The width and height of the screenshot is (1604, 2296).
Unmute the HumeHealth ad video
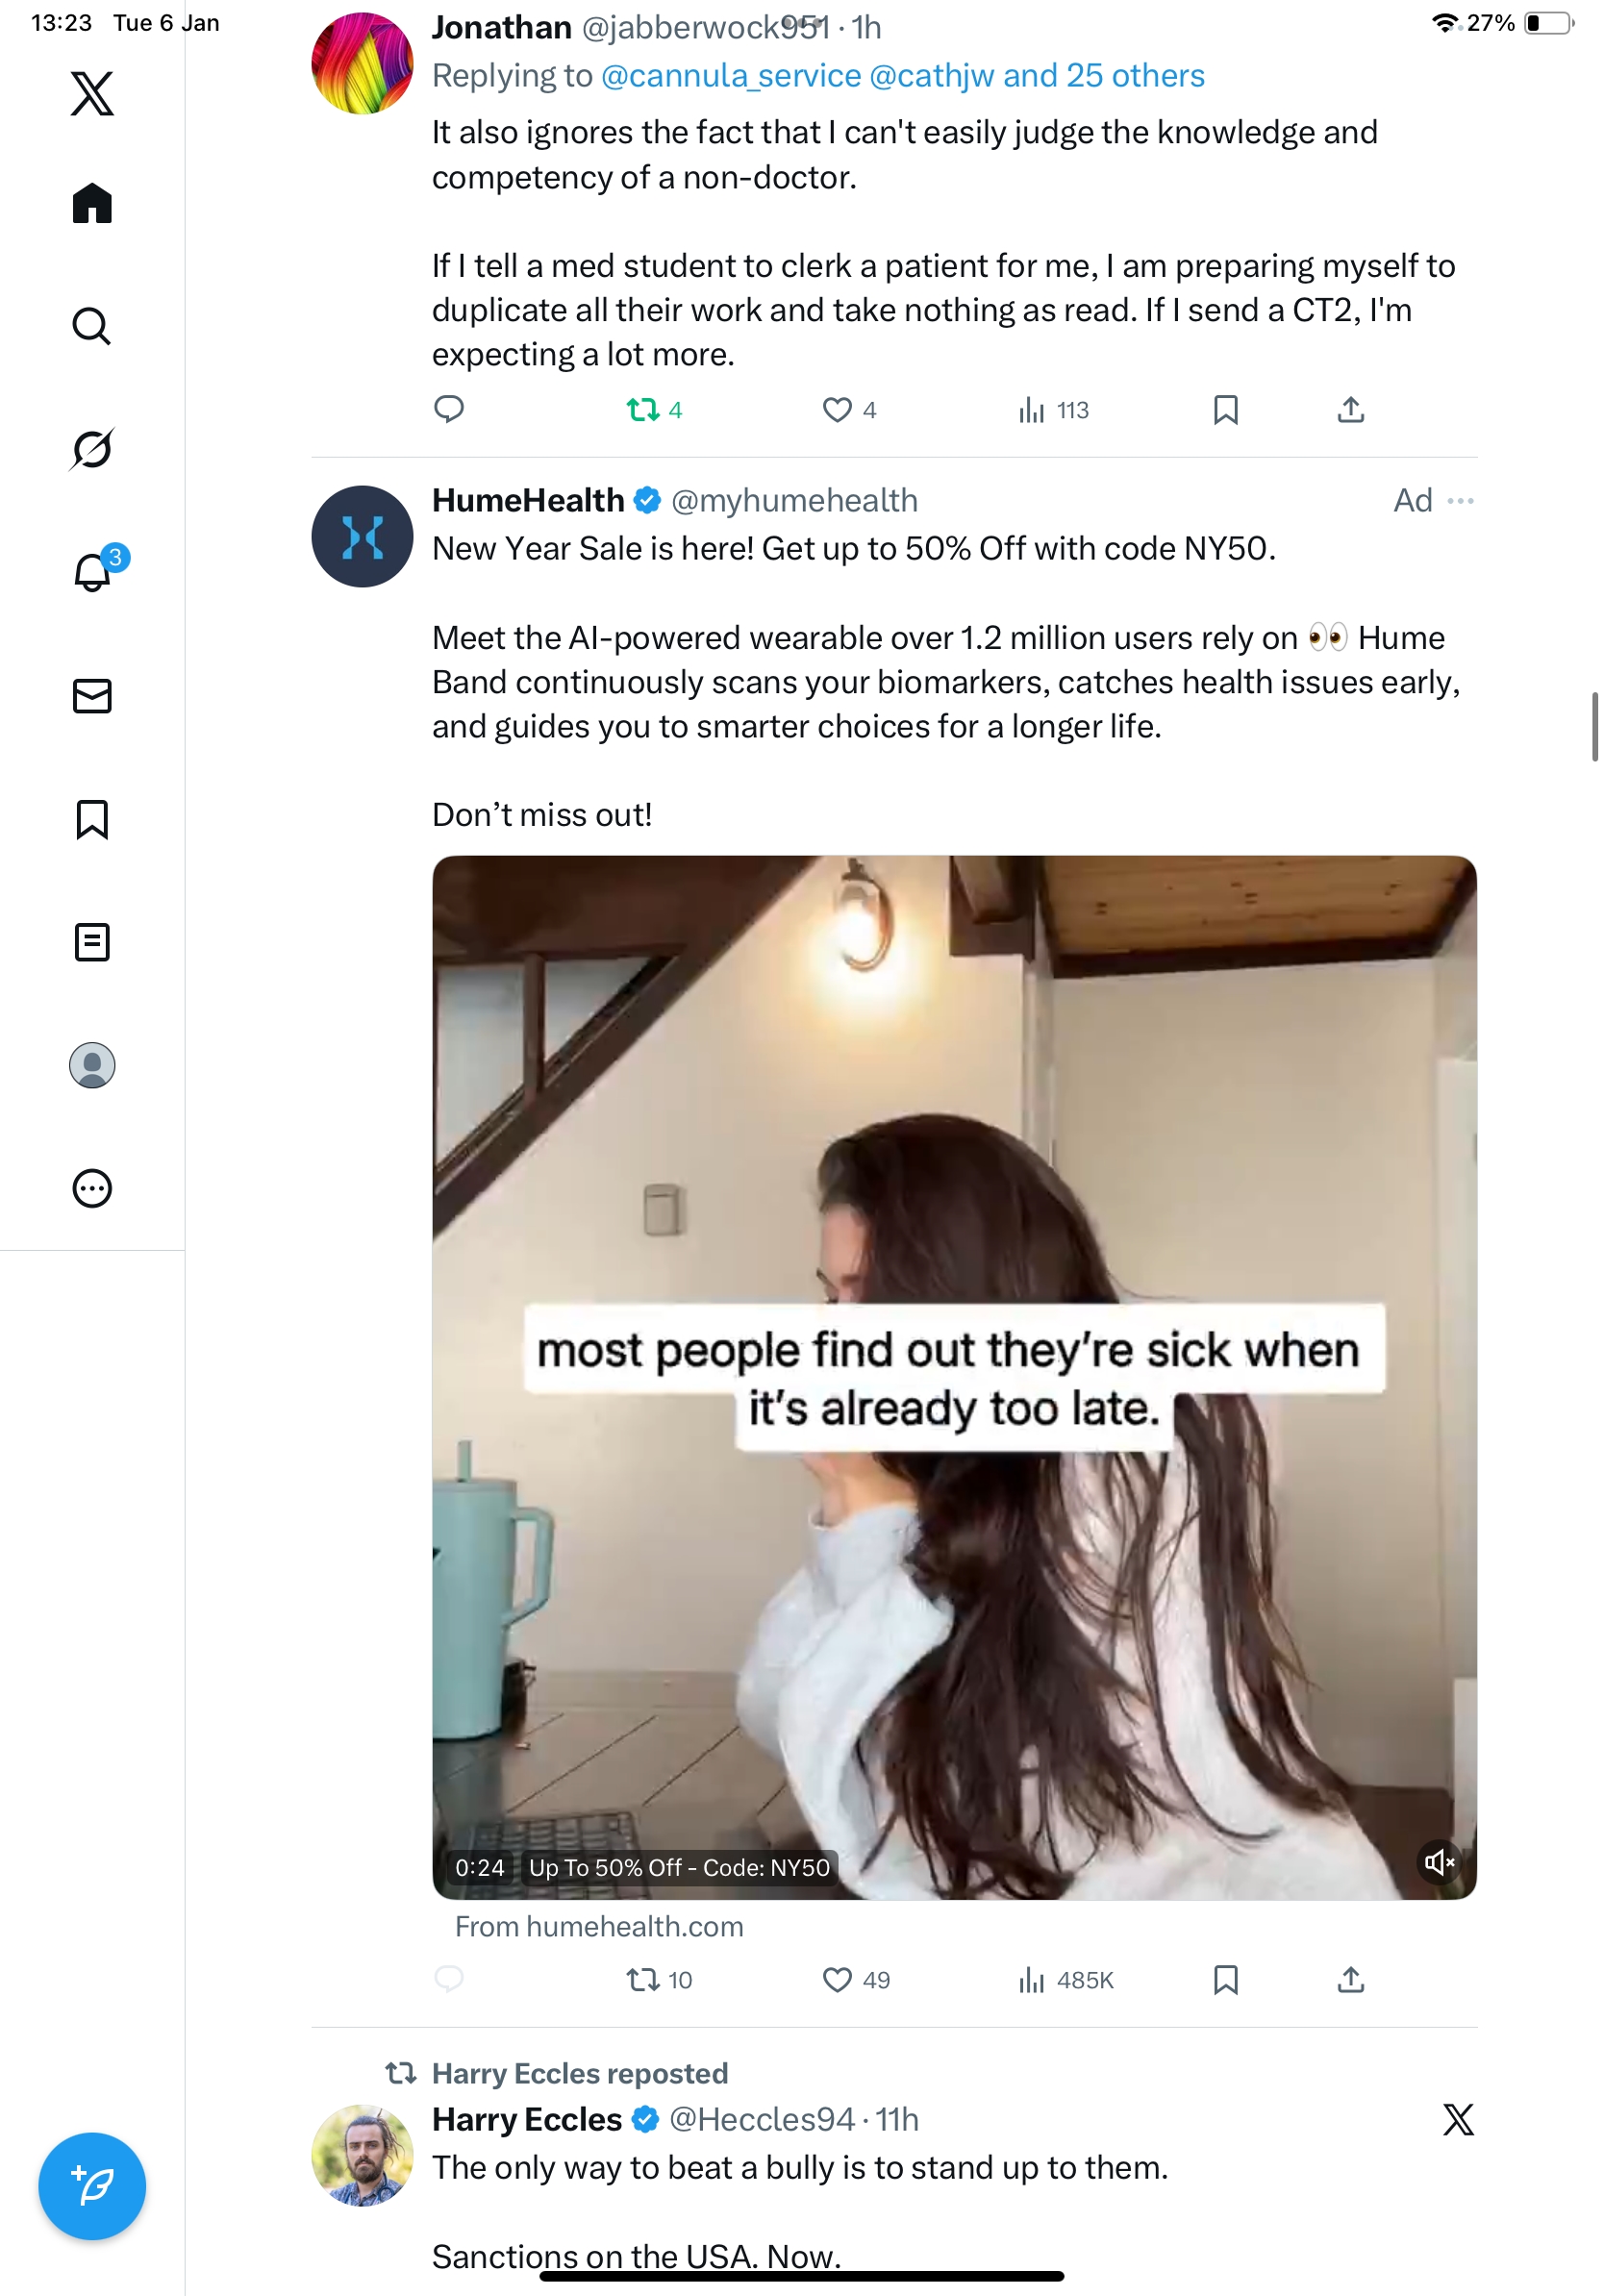tap(1438, 1862)
